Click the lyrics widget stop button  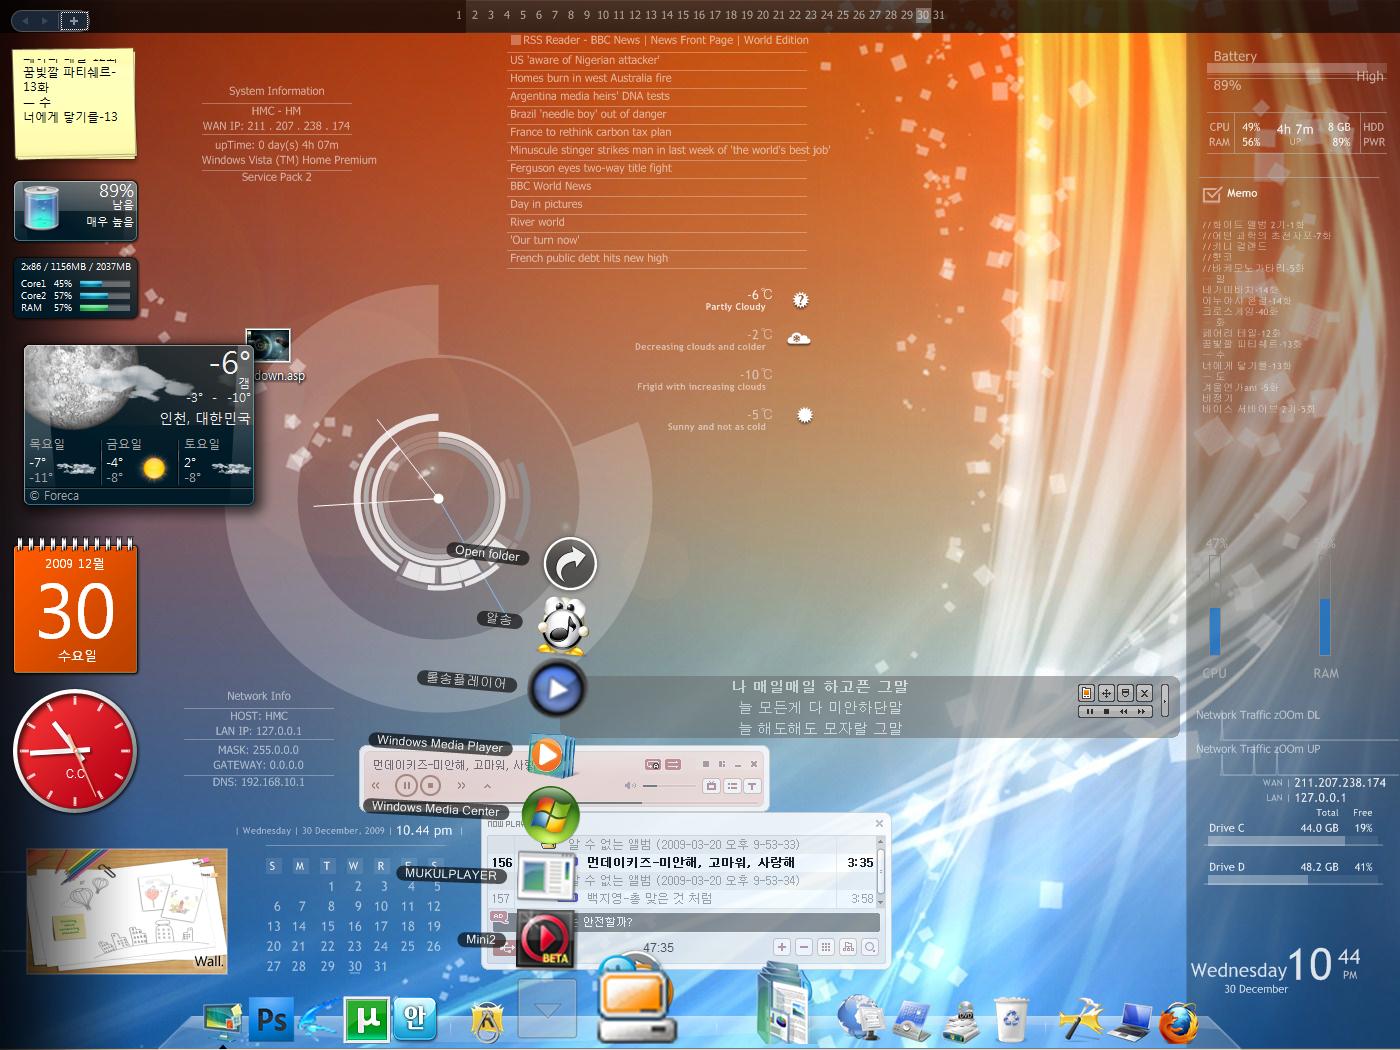[x=1106, y=712]
